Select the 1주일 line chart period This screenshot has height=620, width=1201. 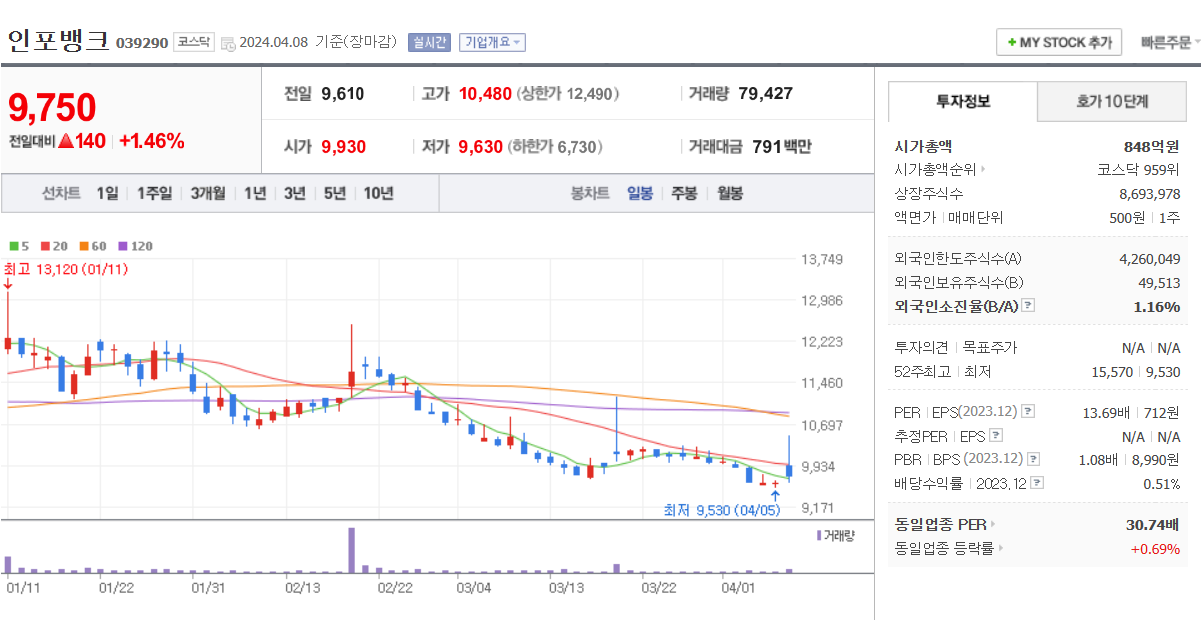[x=154, y=194]
